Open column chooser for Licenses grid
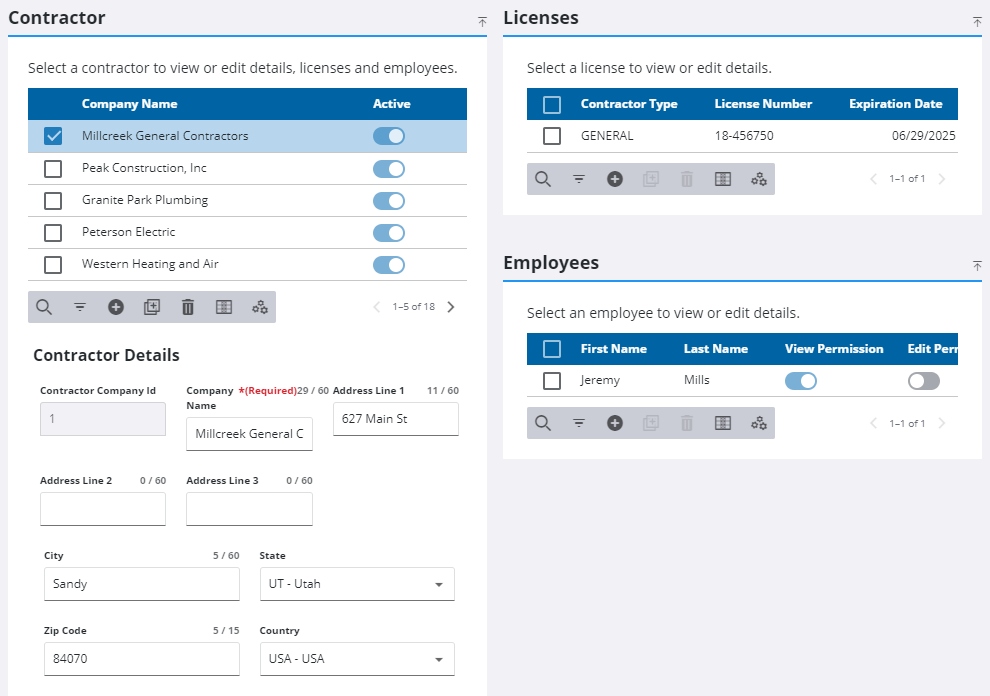Image resolution: width=990 pixels, height=696 pixels. point(723,179)
